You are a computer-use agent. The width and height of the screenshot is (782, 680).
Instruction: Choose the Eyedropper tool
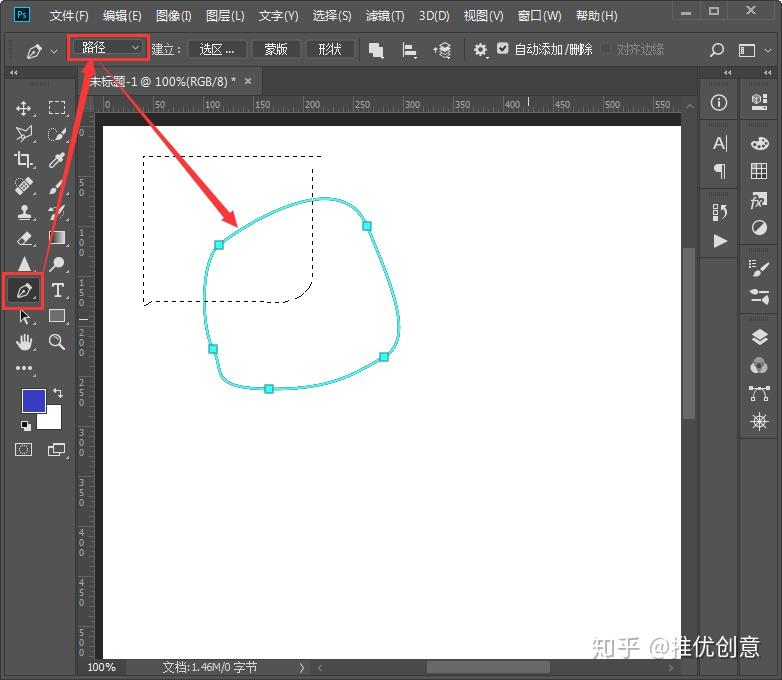[56, 160]
